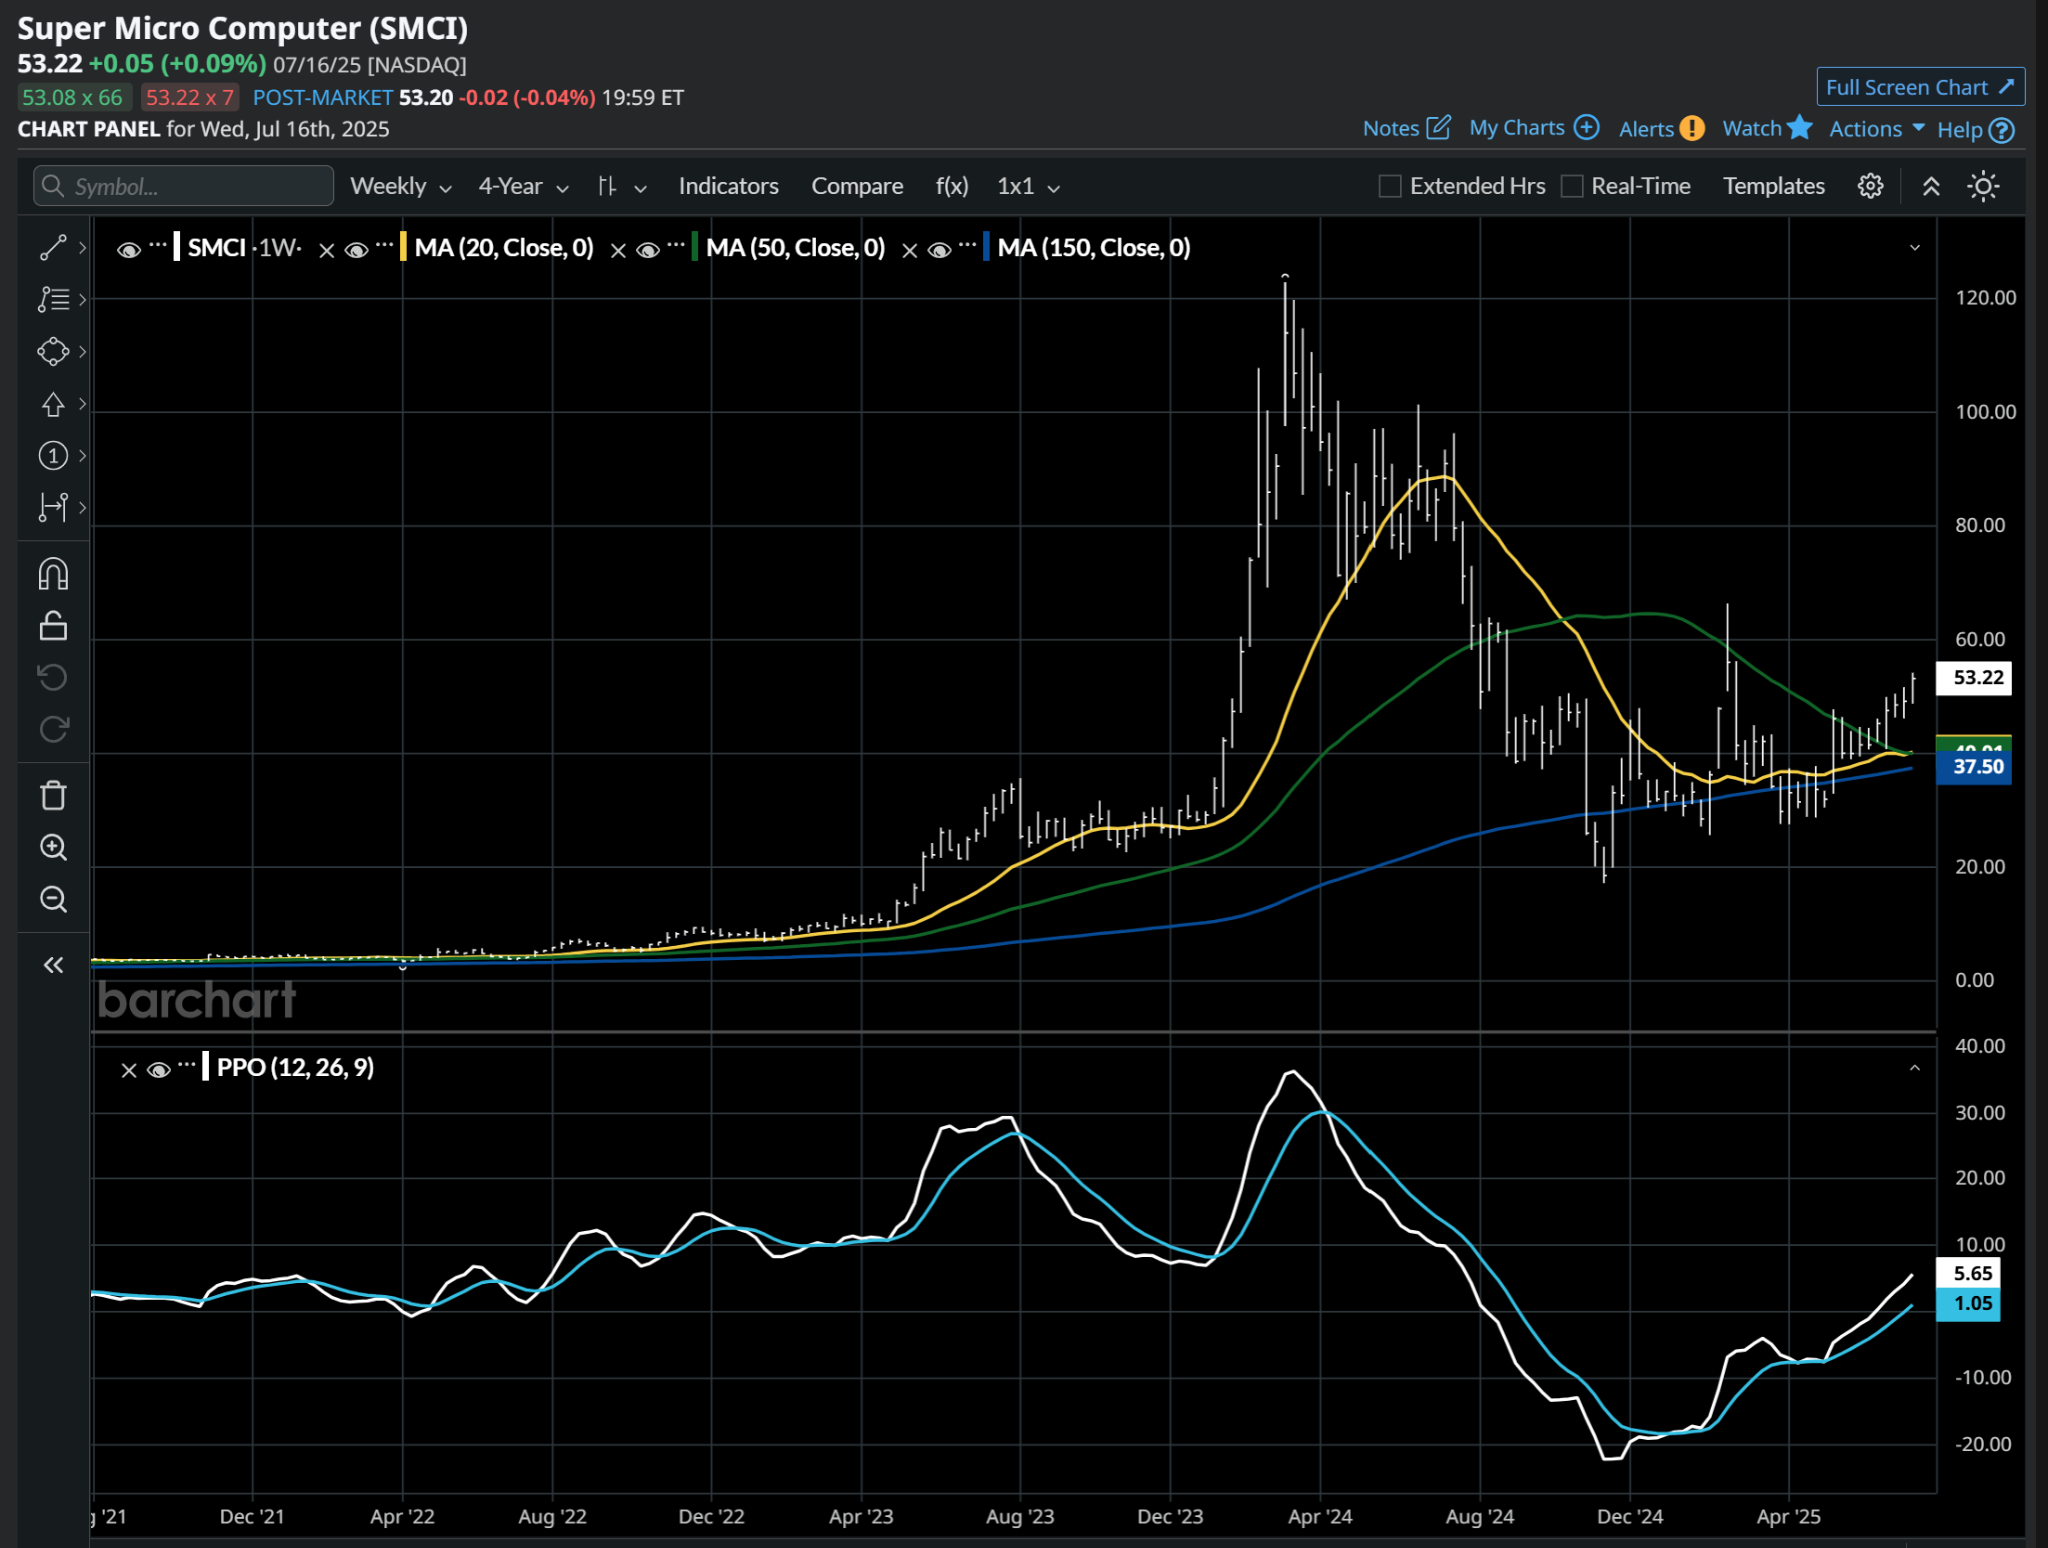Open the 1x1 layout dropdown

pyautogui.click(x=1028, y=186)
